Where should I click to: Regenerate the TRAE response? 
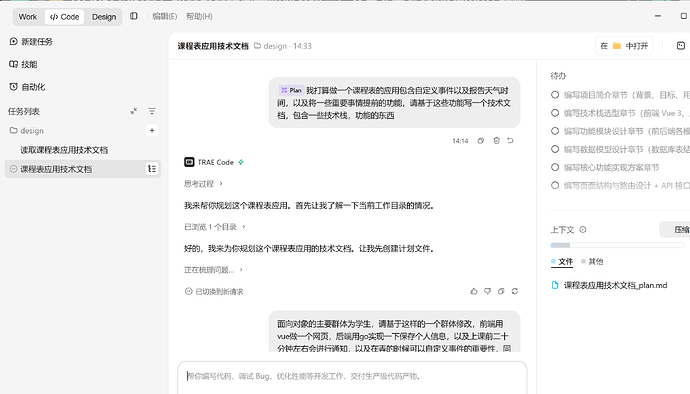point(515,291)
